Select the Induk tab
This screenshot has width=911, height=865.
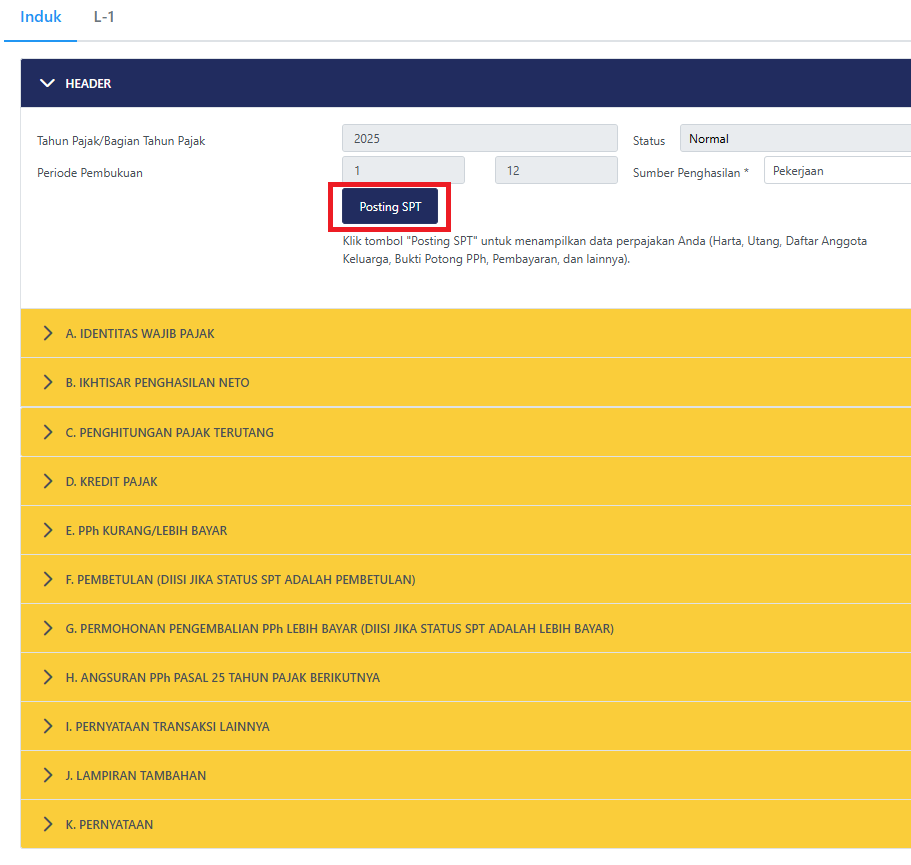(40, 17)
